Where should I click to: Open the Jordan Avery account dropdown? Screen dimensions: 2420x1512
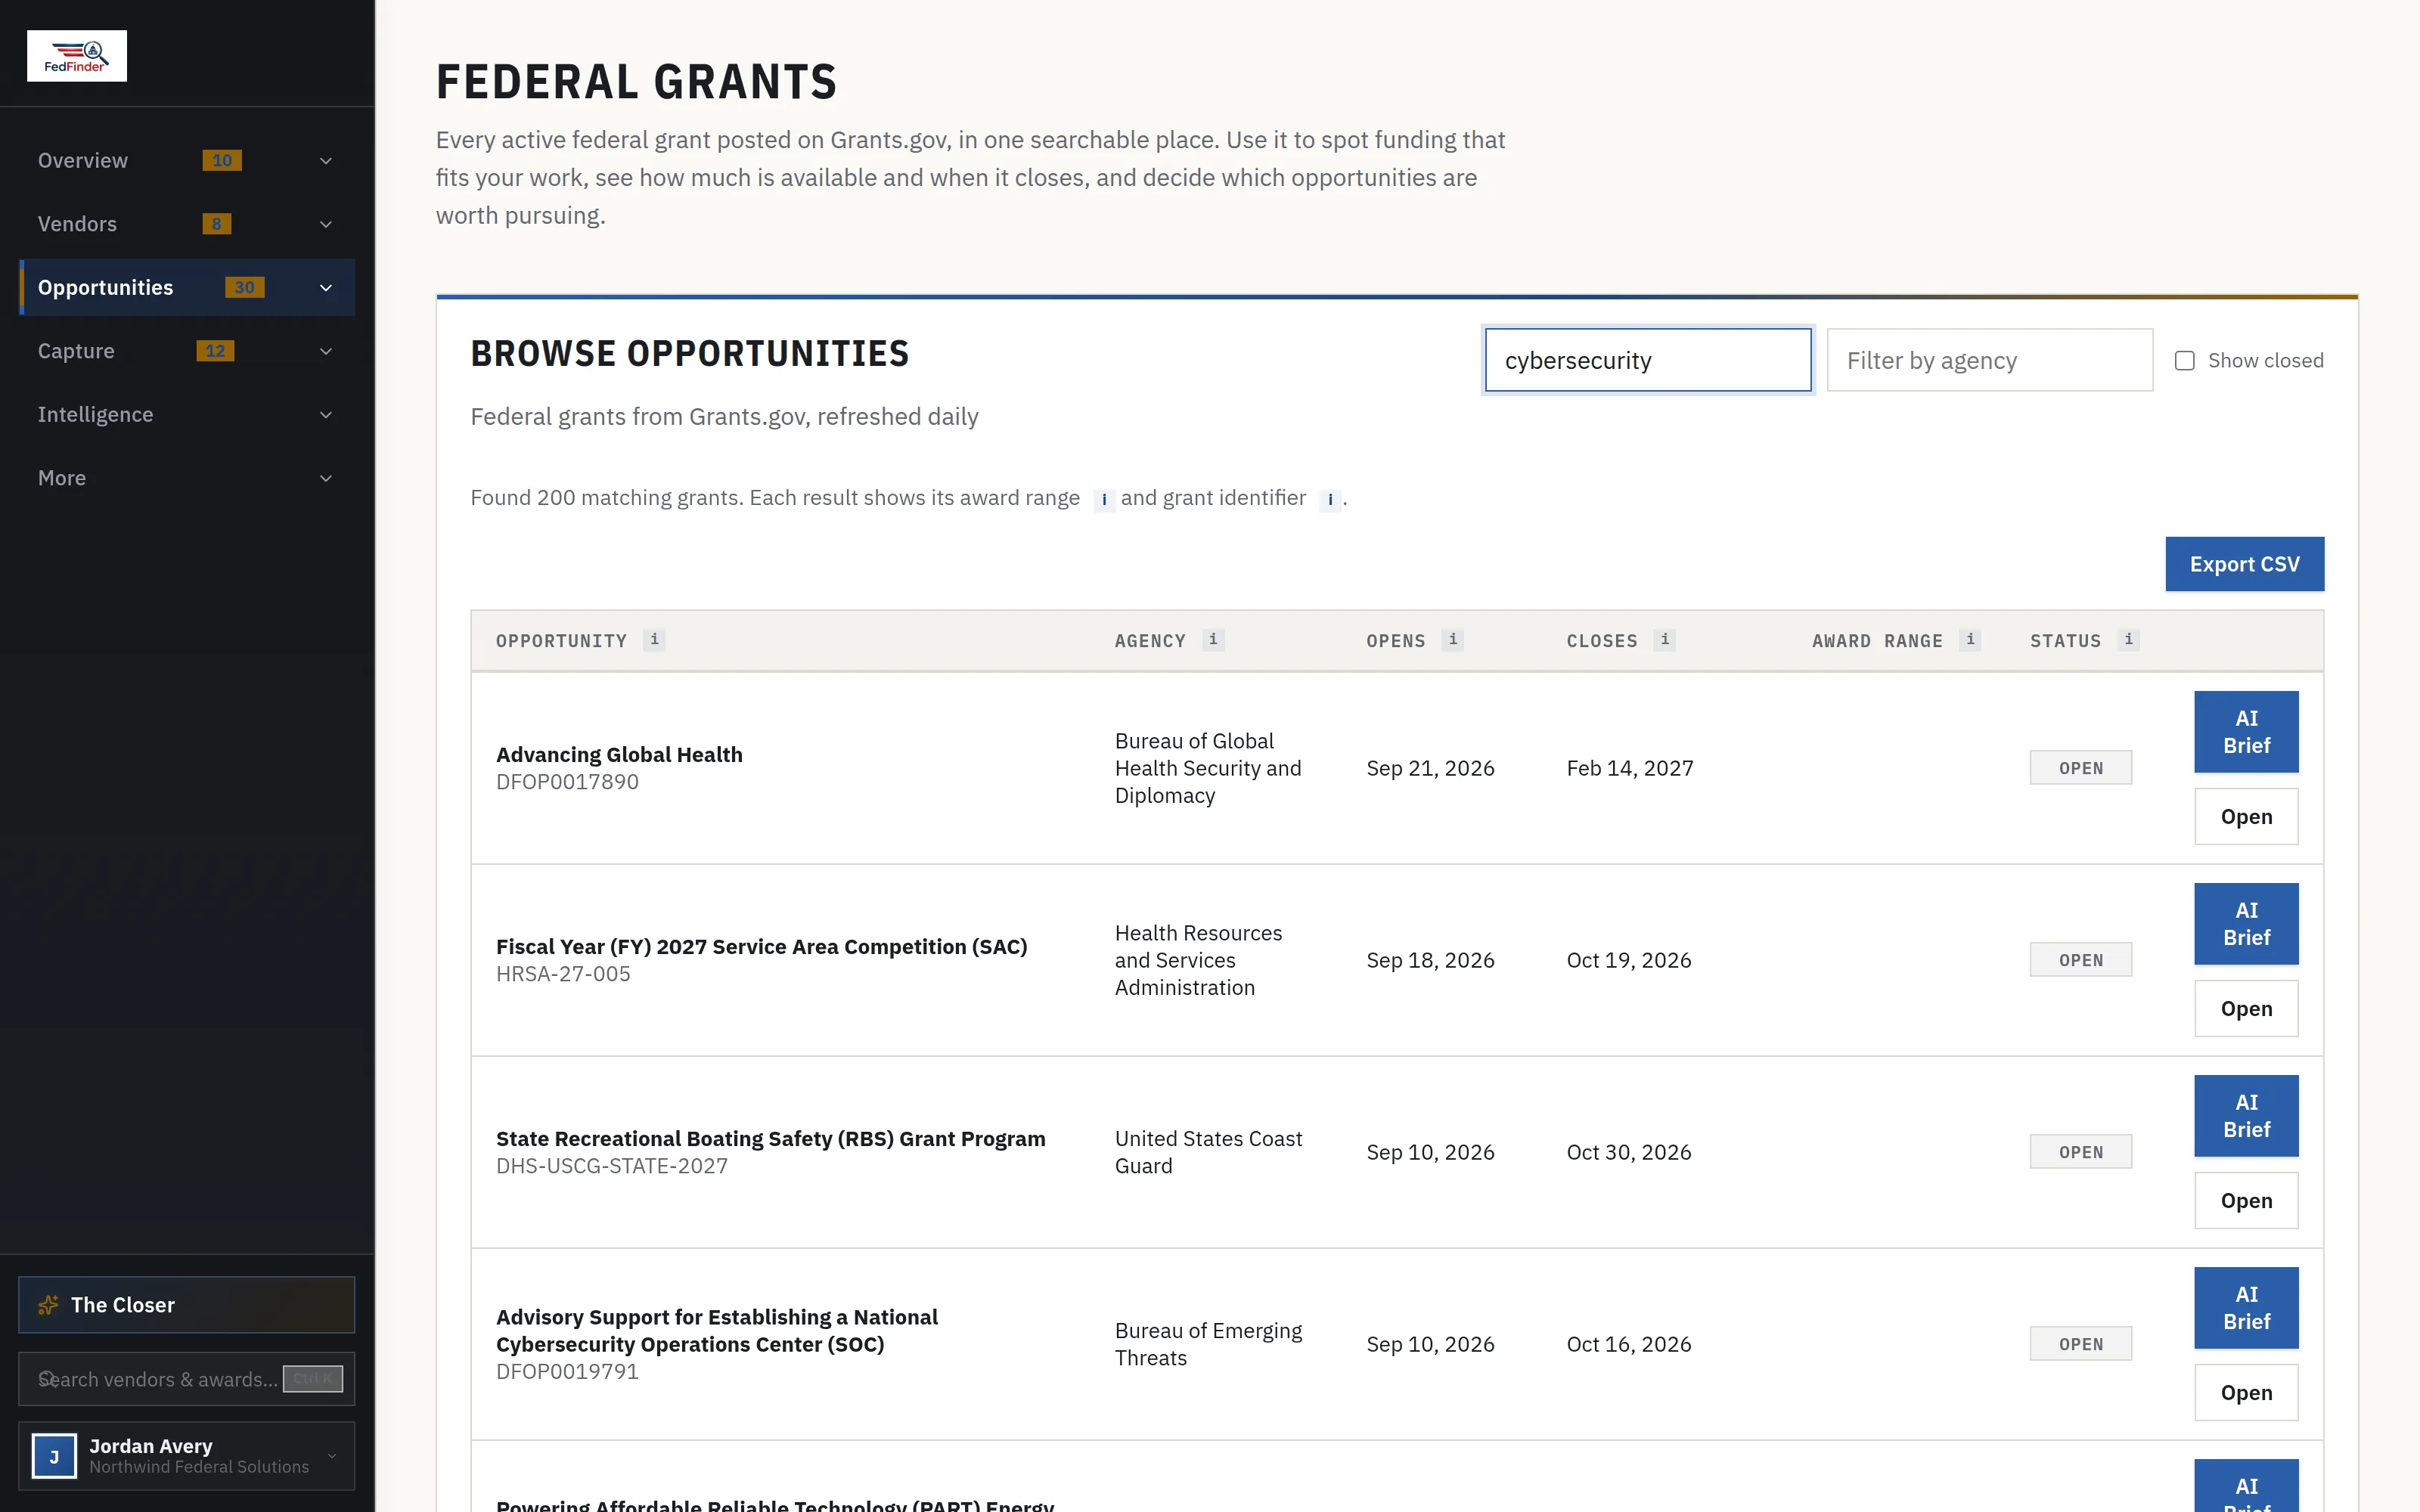[332, 1456]
